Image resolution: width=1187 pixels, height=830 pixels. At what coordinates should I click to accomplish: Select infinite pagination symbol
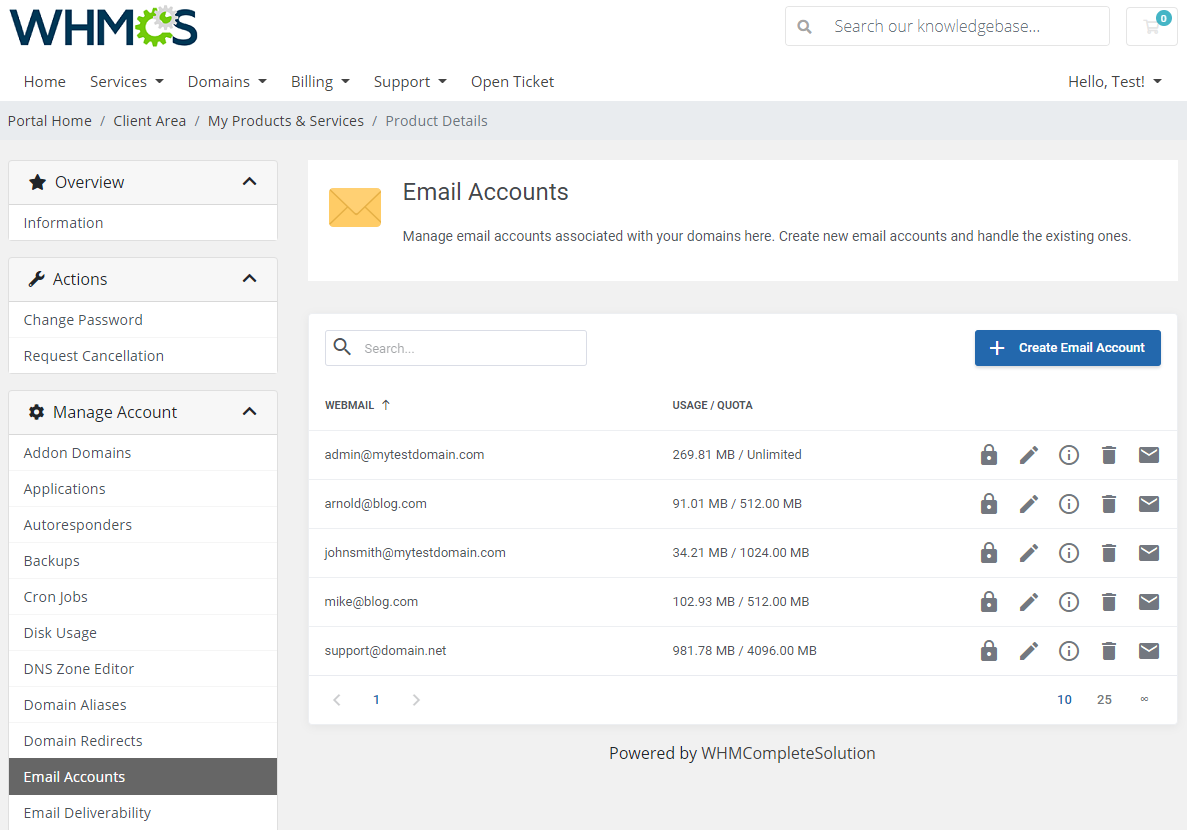[1144, 699]
